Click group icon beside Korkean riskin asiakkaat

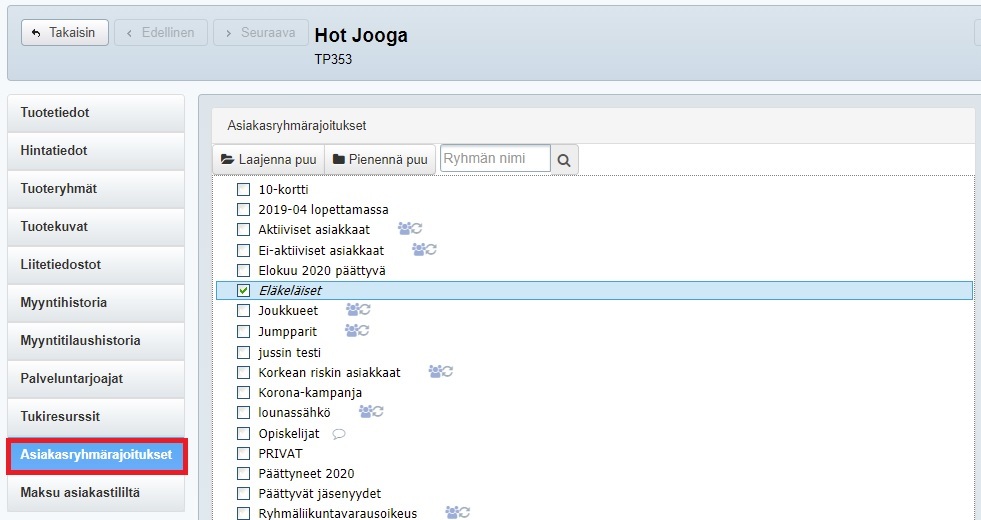pyautogui.click(x=441, y=372)
